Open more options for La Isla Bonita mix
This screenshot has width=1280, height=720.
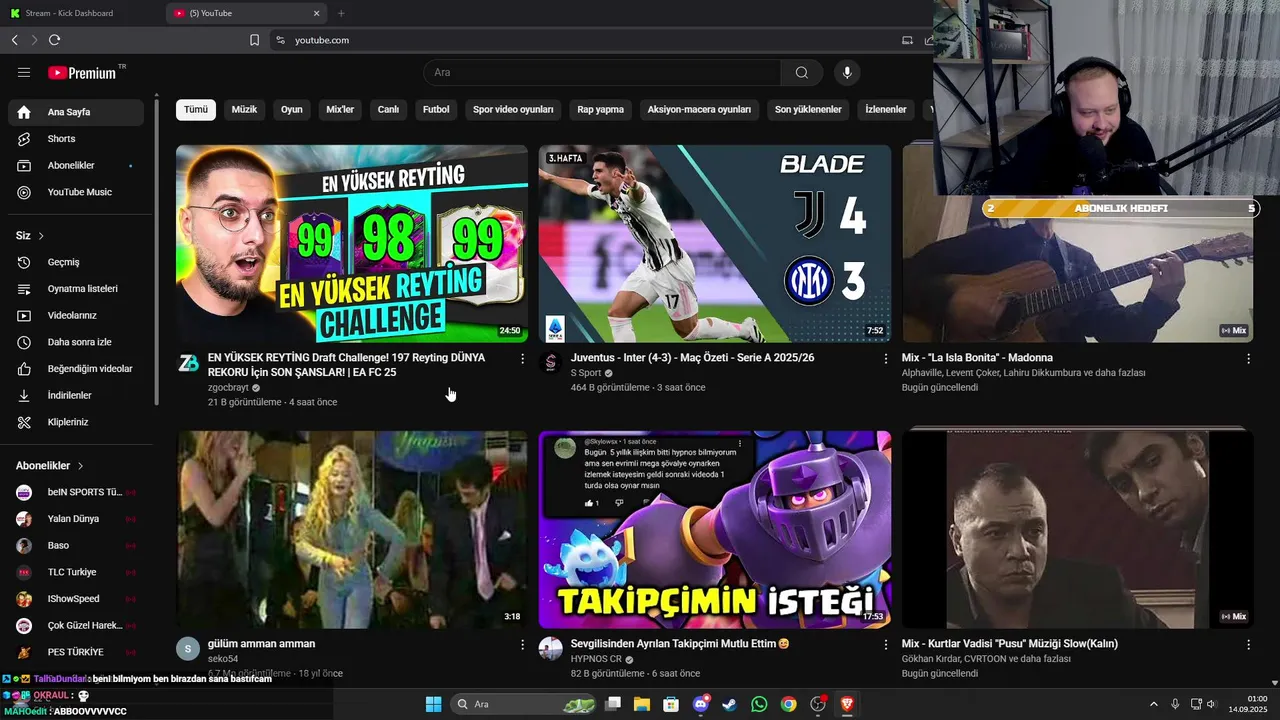[x=1248, y=358]
